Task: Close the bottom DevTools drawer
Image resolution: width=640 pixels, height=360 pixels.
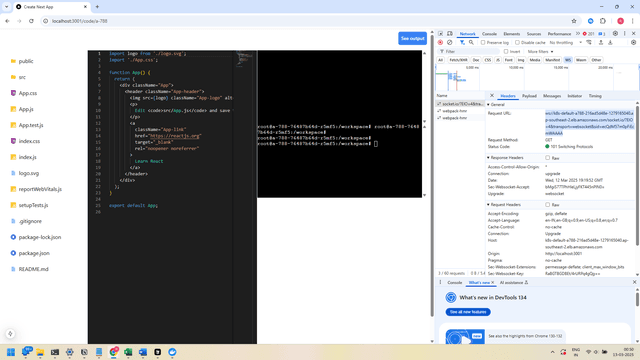Action: (x=634, y=282)
